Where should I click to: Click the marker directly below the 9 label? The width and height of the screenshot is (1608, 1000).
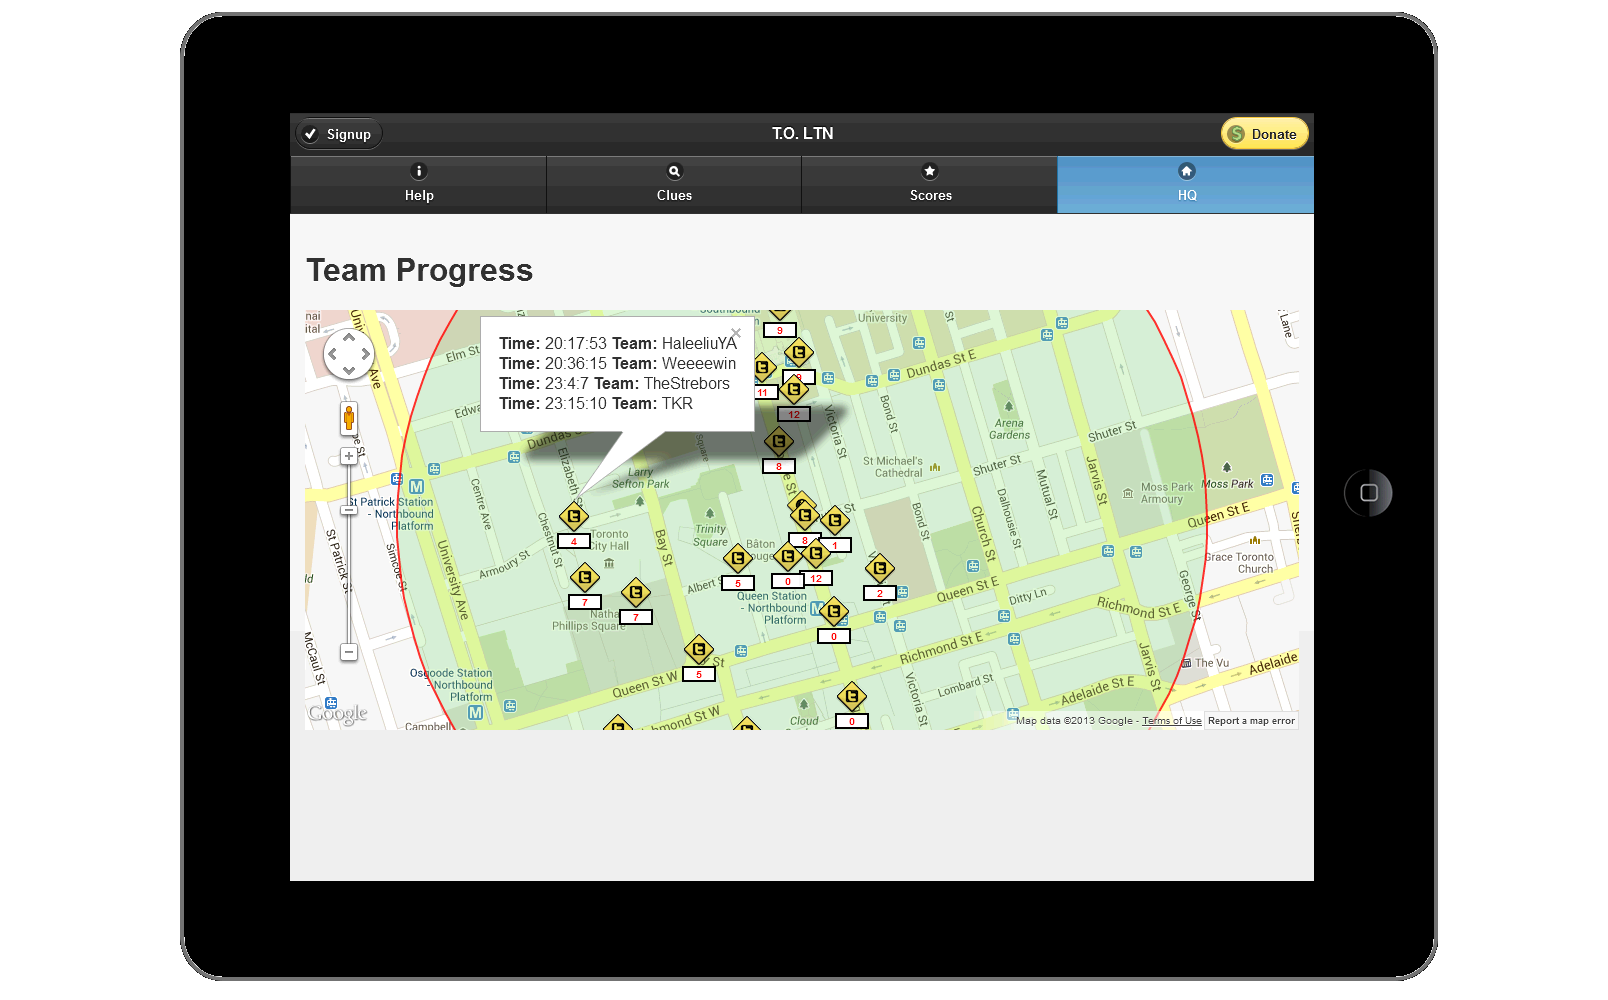click(798, 353)
